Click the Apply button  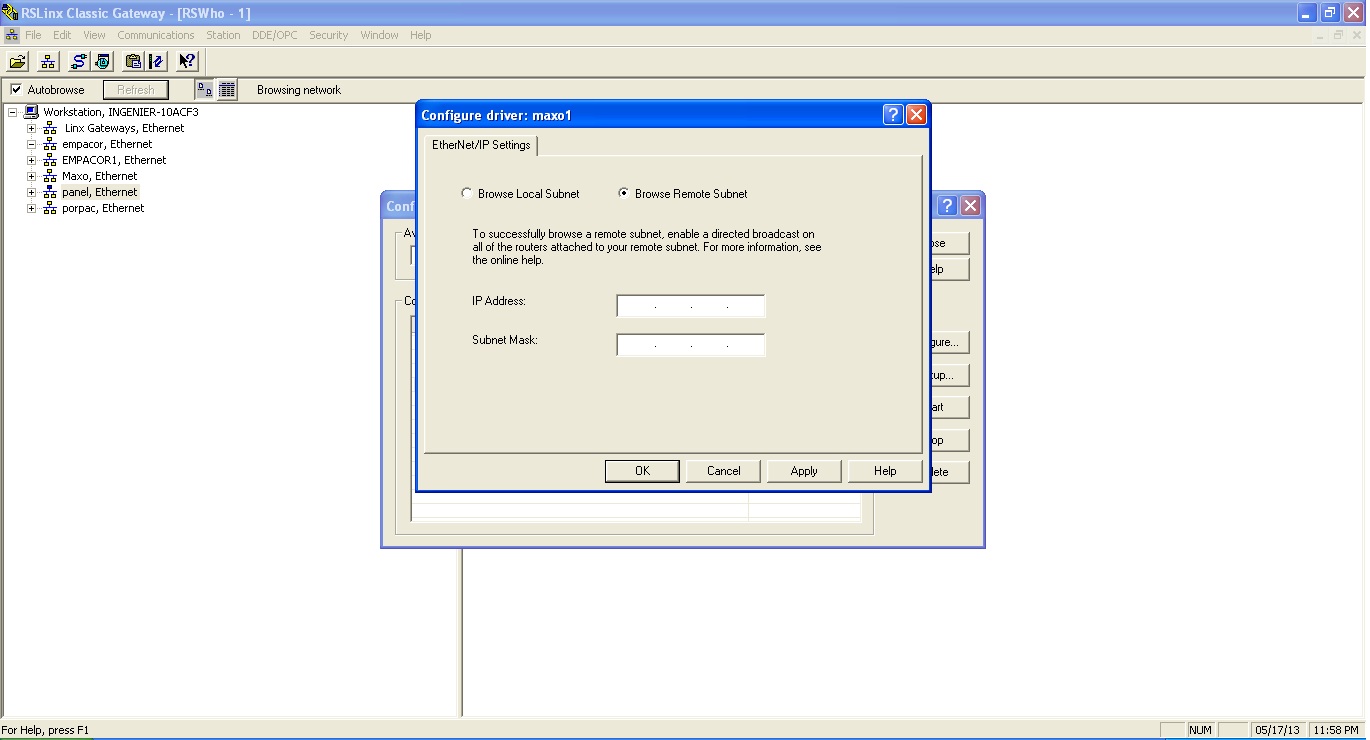(804, 471)
